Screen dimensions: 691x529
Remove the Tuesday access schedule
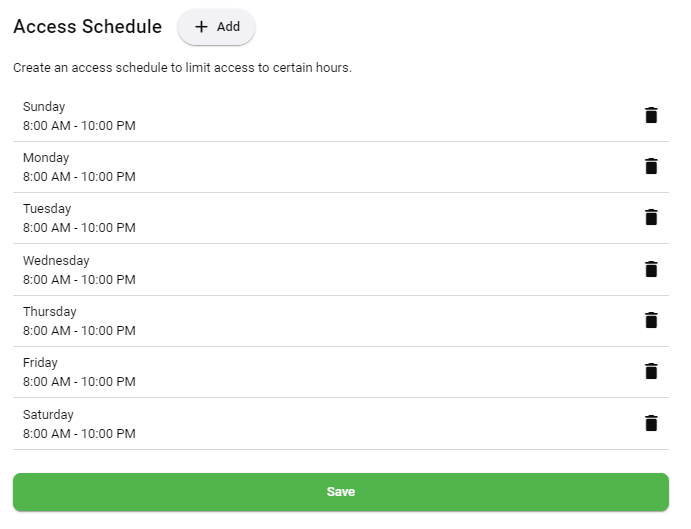pyautogui.click(x=651, y=217)
